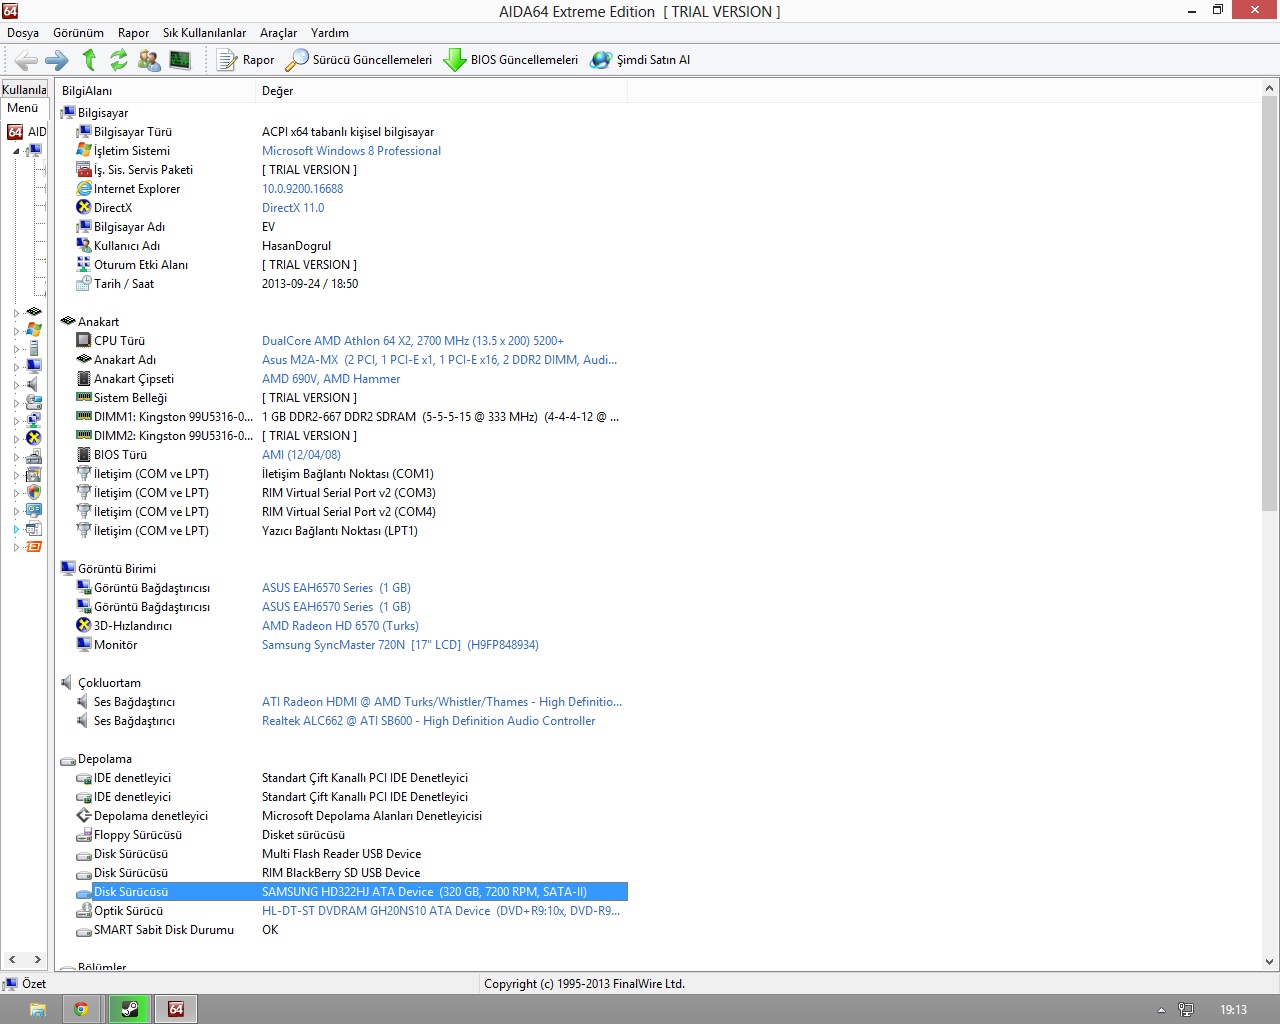Show hidden tray icons with the arrow
The width and height of the screenshot is (1280, 1024).
coord(1161,1010)
